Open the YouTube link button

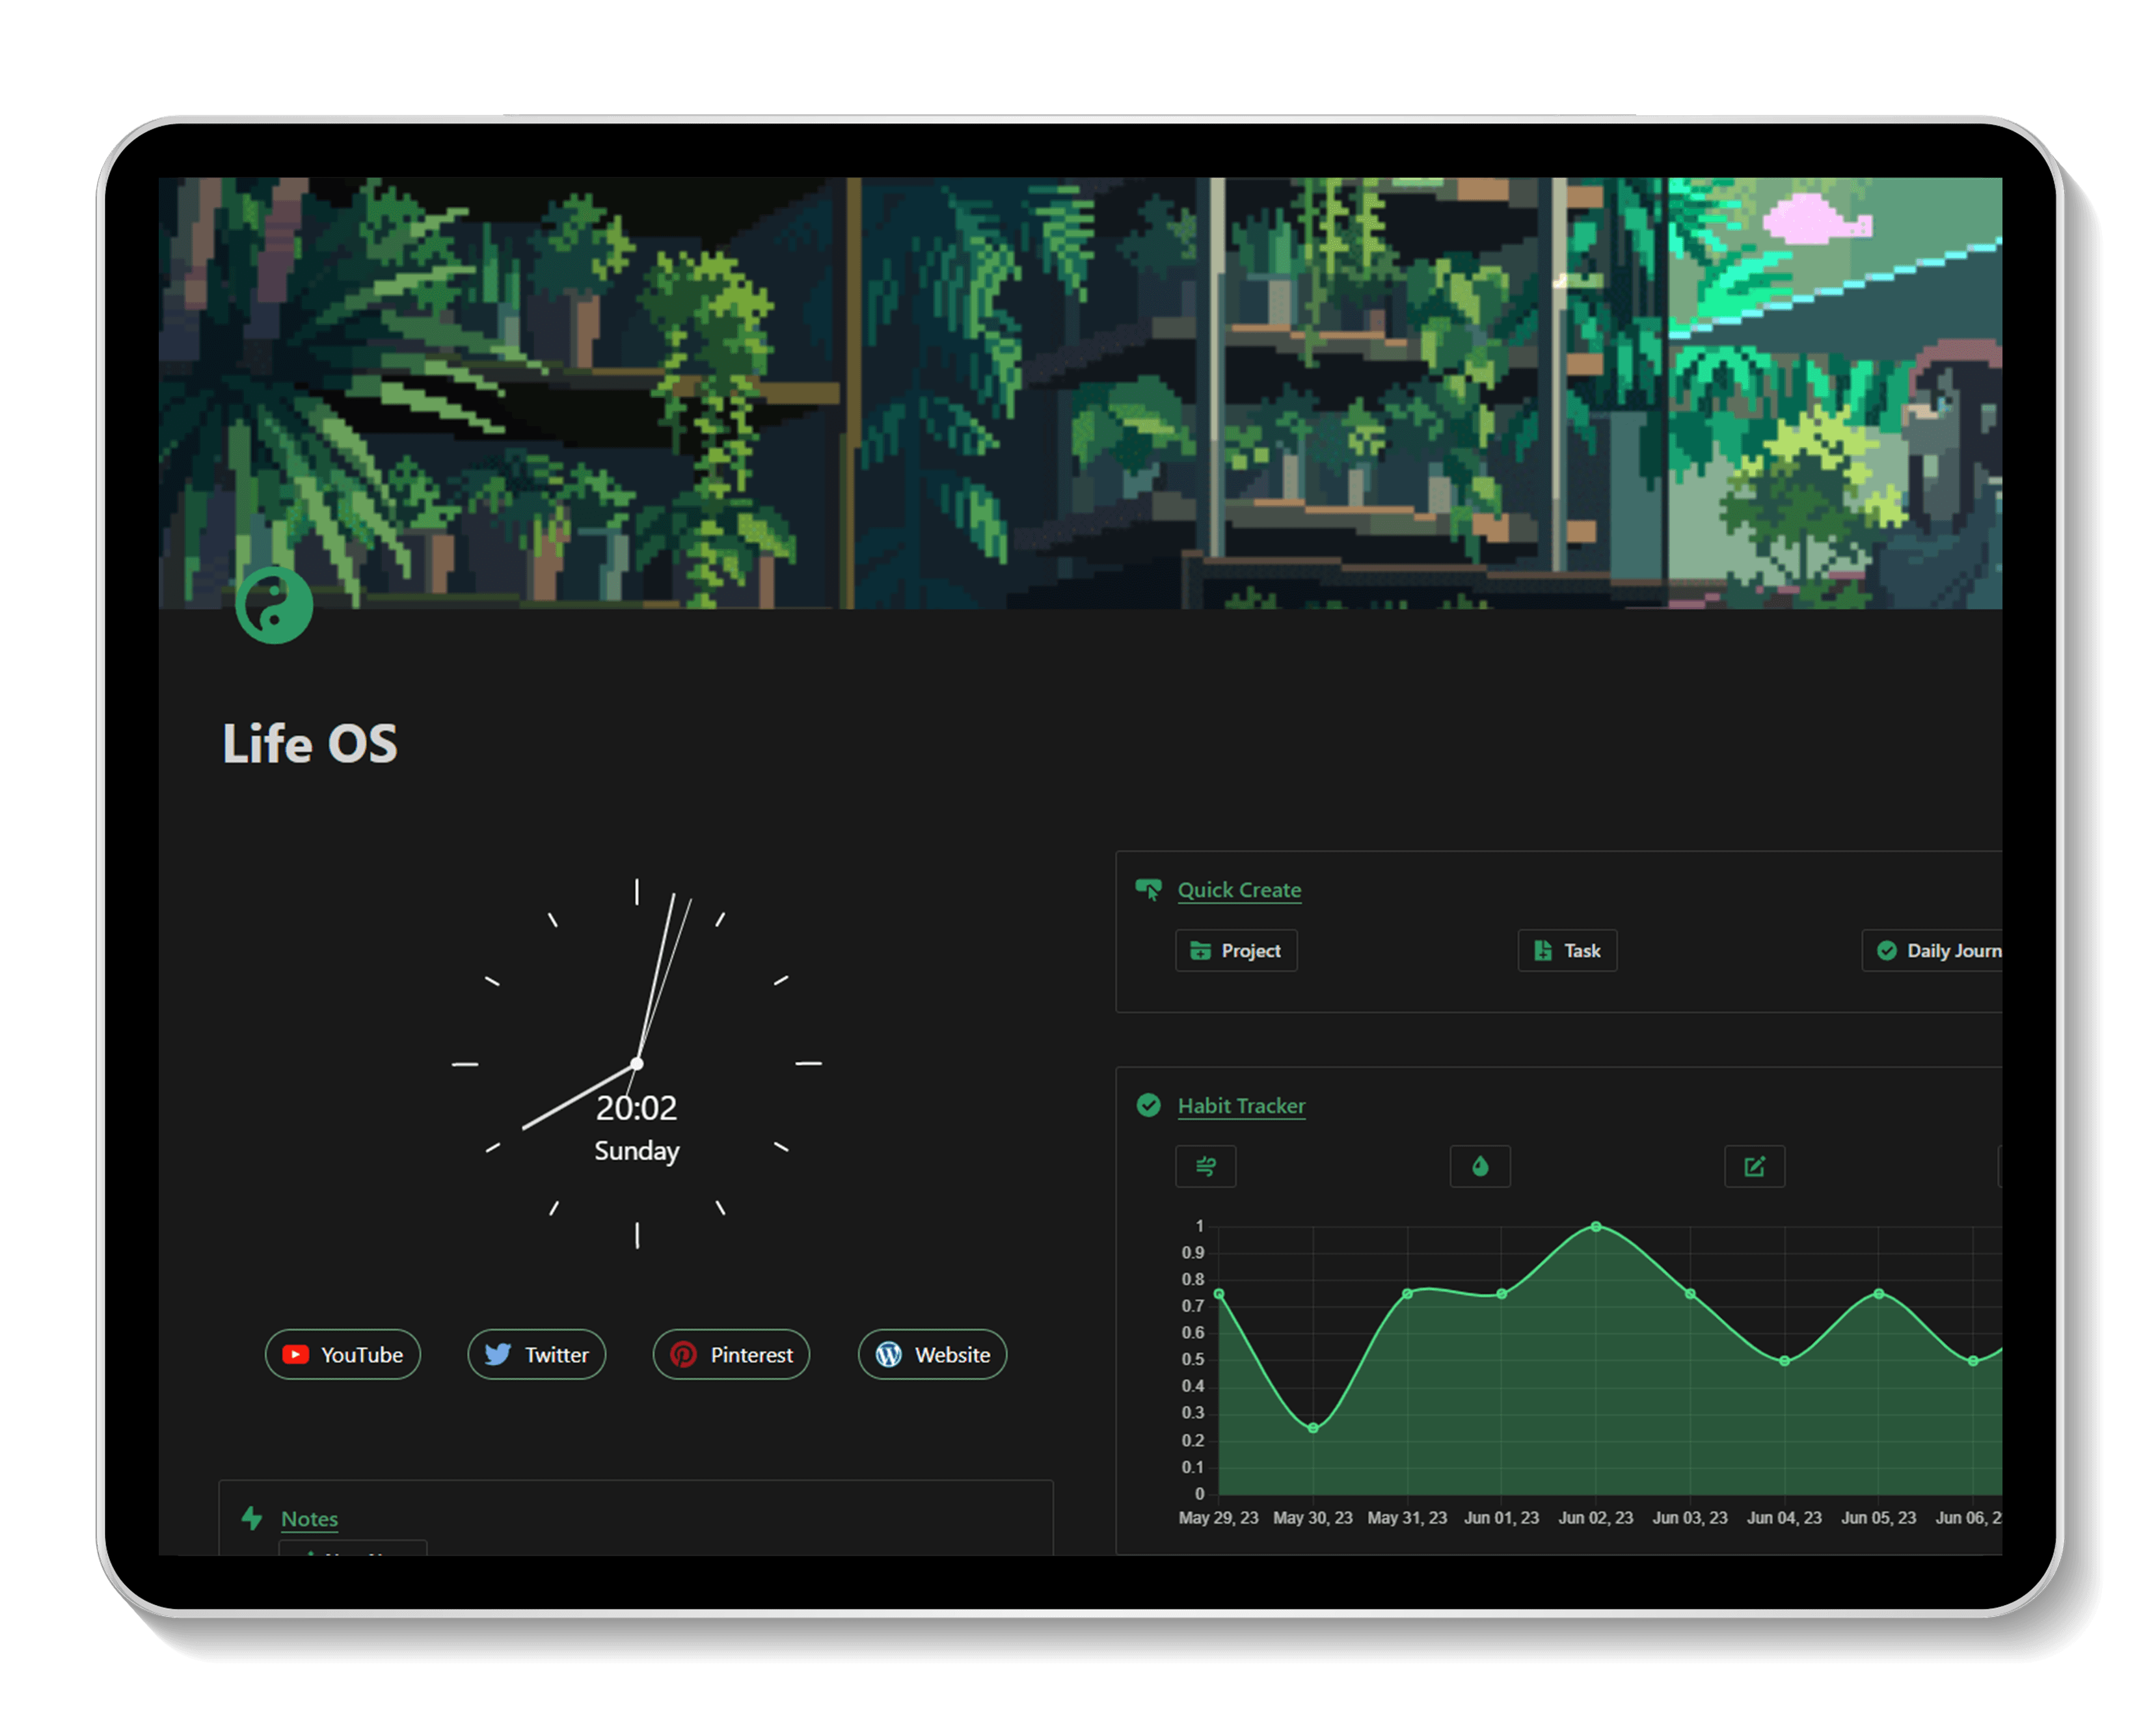click(342, 1354)
